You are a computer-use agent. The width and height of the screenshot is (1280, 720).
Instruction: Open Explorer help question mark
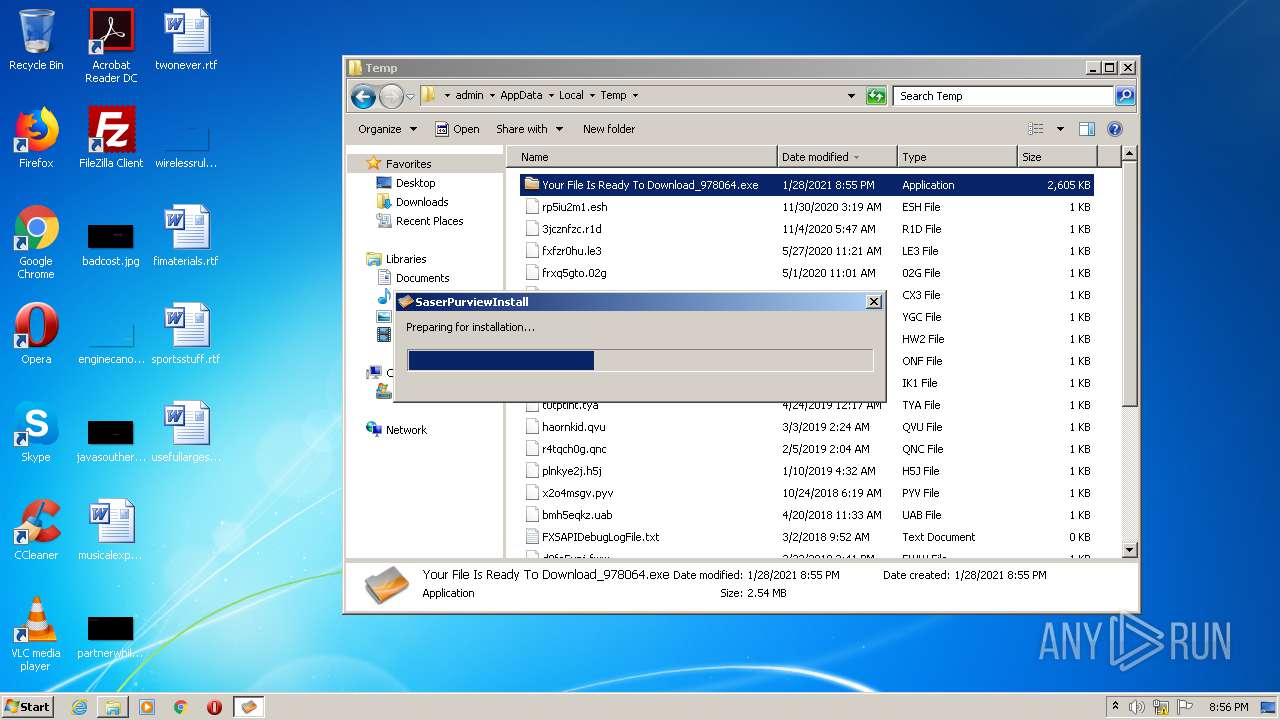point(1115,129)
